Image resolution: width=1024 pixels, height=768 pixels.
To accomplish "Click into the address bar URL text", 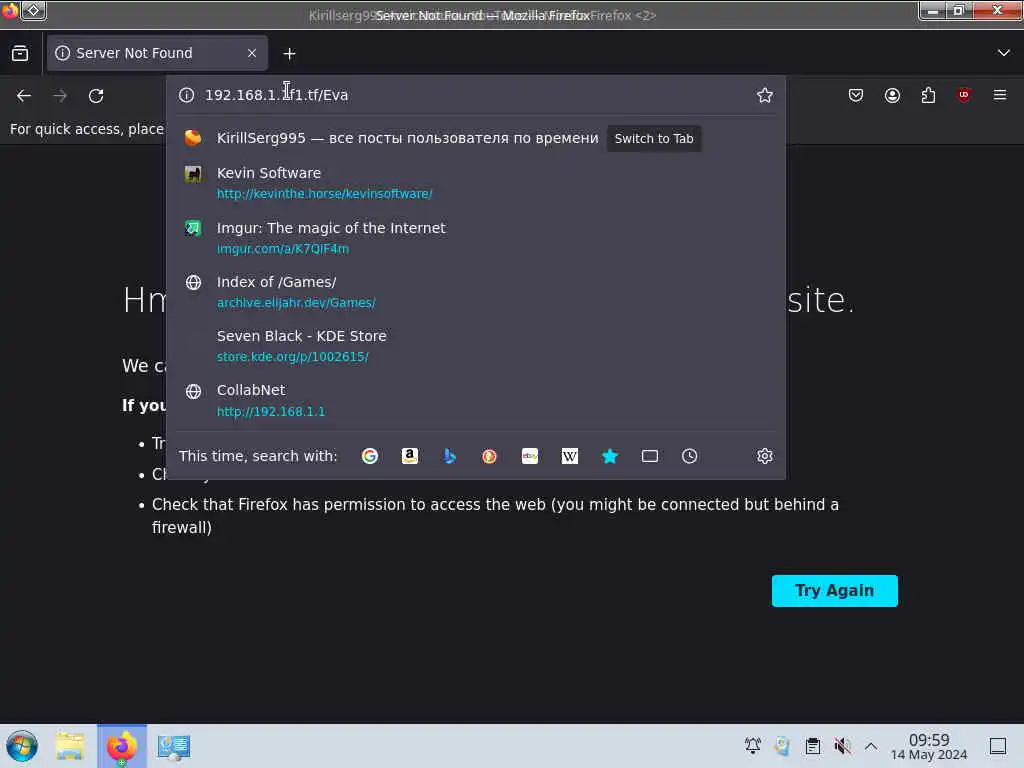I will pyautogui.click(x=276, y=95).
